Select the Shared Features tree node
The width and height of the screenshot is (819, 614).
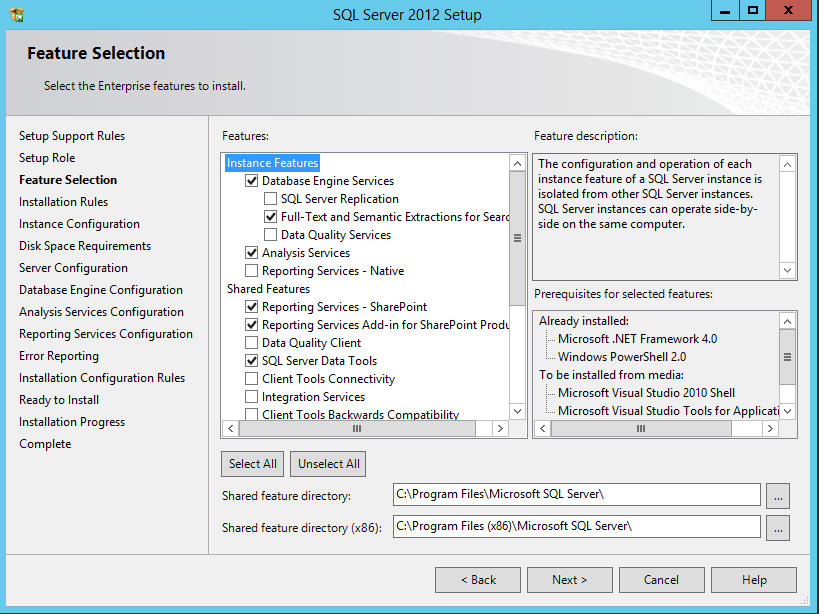268,289
